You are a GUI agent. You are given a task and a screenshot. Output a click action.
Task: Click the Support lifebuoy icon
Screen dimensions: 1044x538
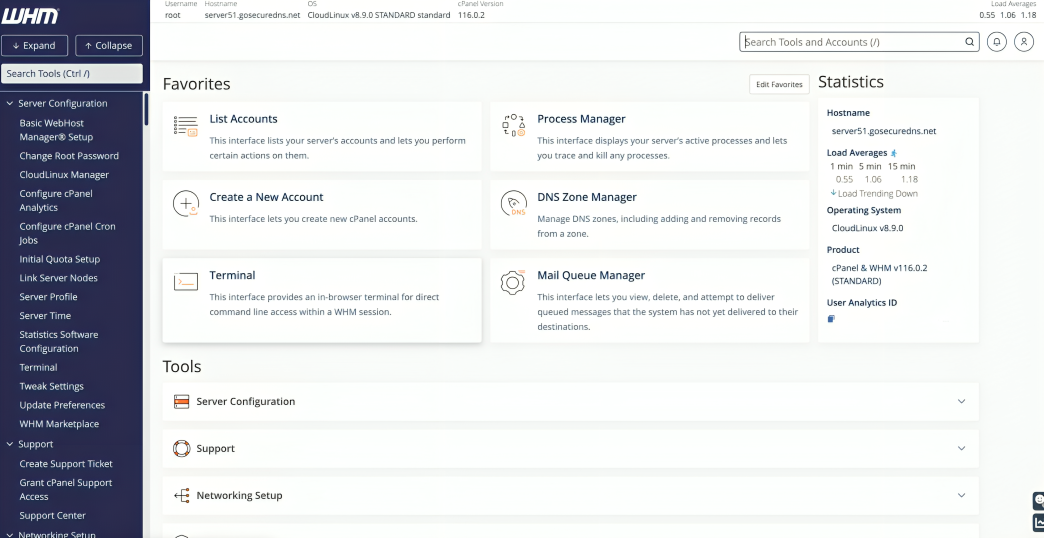pos(182,448)
